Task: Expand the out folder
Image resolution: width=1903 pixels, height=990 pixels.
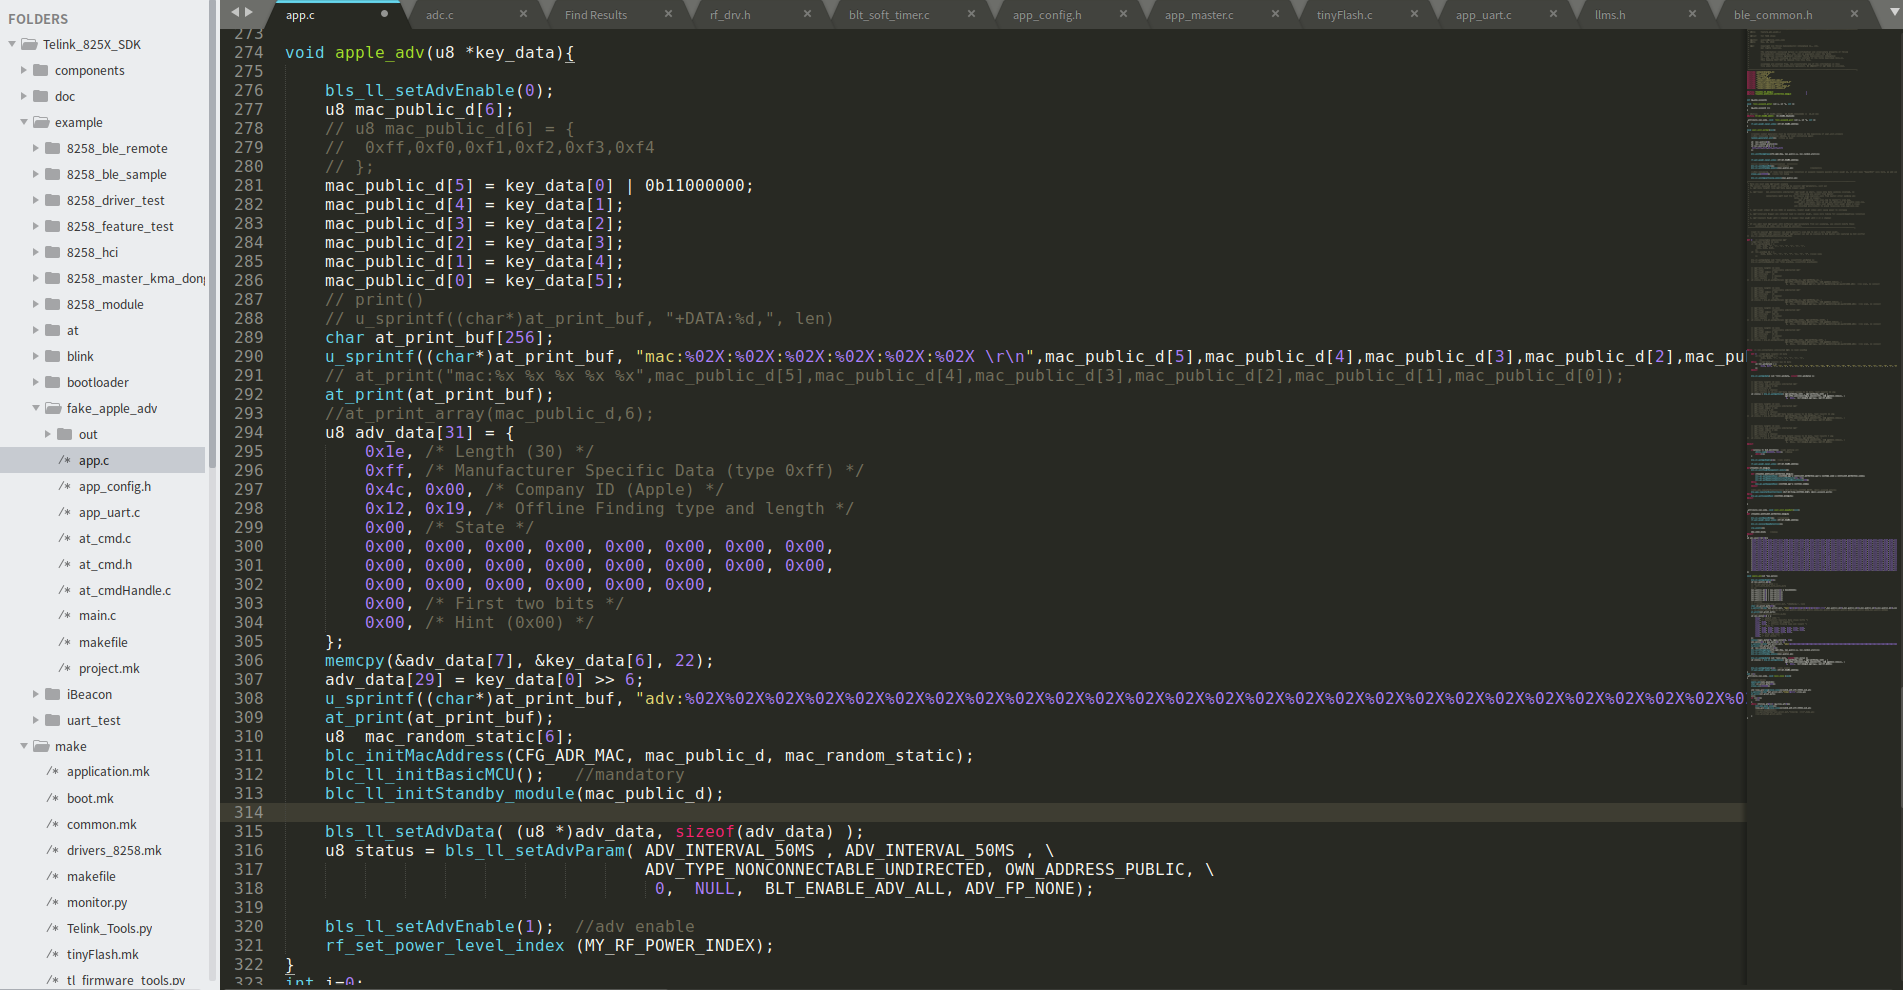Action: click(x=48, y=434)
